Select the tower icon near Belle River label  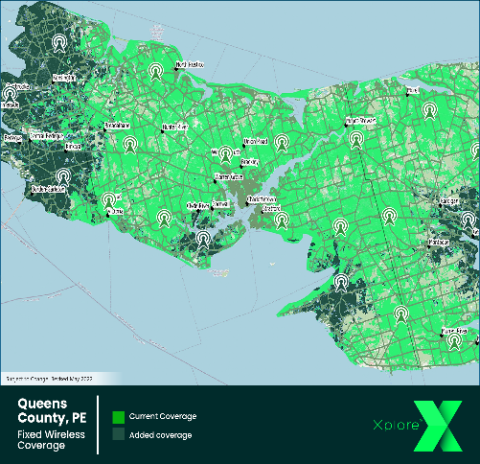454,342
